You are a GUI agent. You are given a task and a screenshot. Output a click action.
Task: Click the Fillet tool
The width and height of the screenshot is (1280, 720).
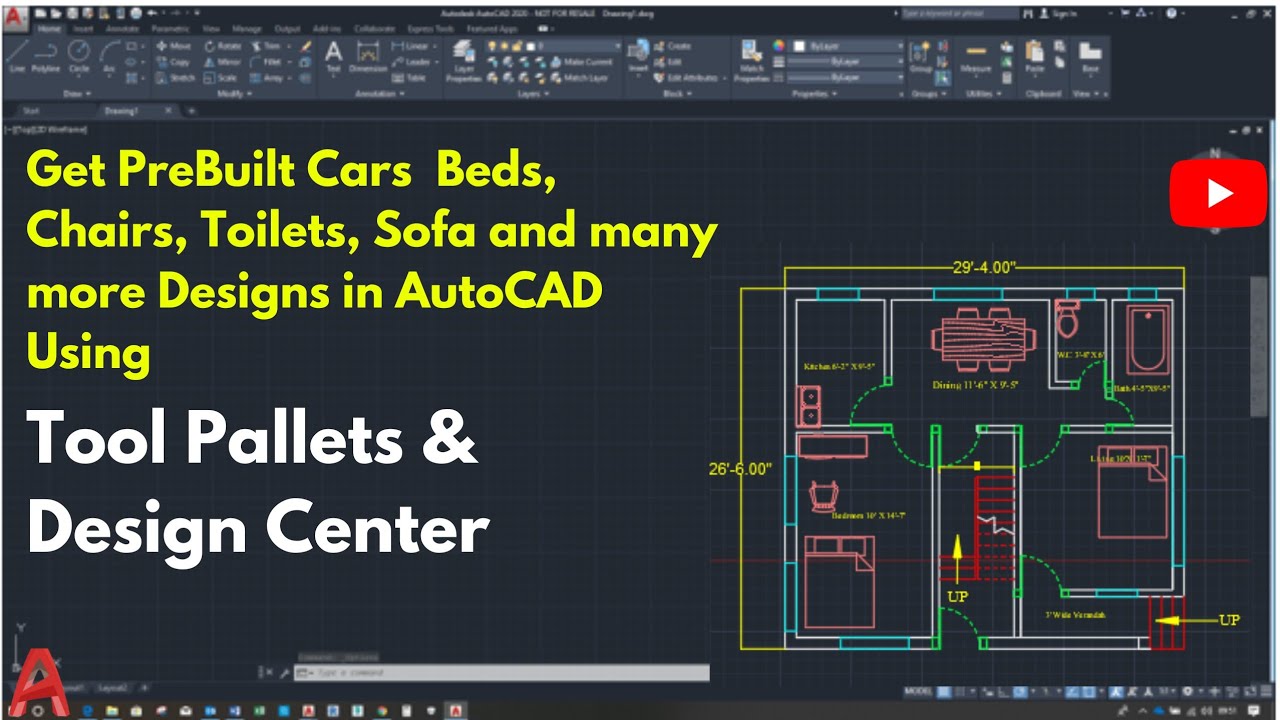point(267,61)
